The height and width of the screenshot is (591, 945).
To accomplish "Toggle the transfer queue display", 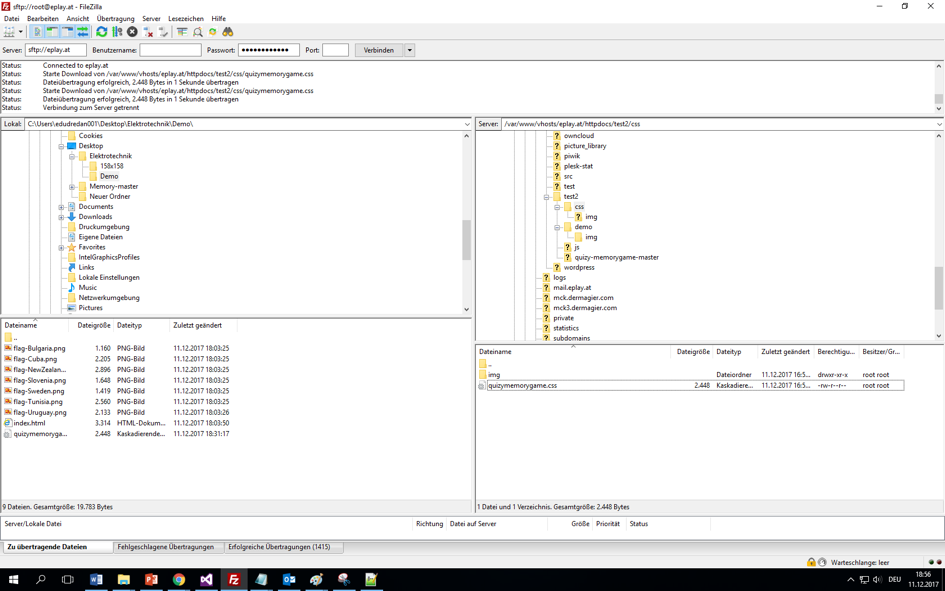I will [83, 32].
